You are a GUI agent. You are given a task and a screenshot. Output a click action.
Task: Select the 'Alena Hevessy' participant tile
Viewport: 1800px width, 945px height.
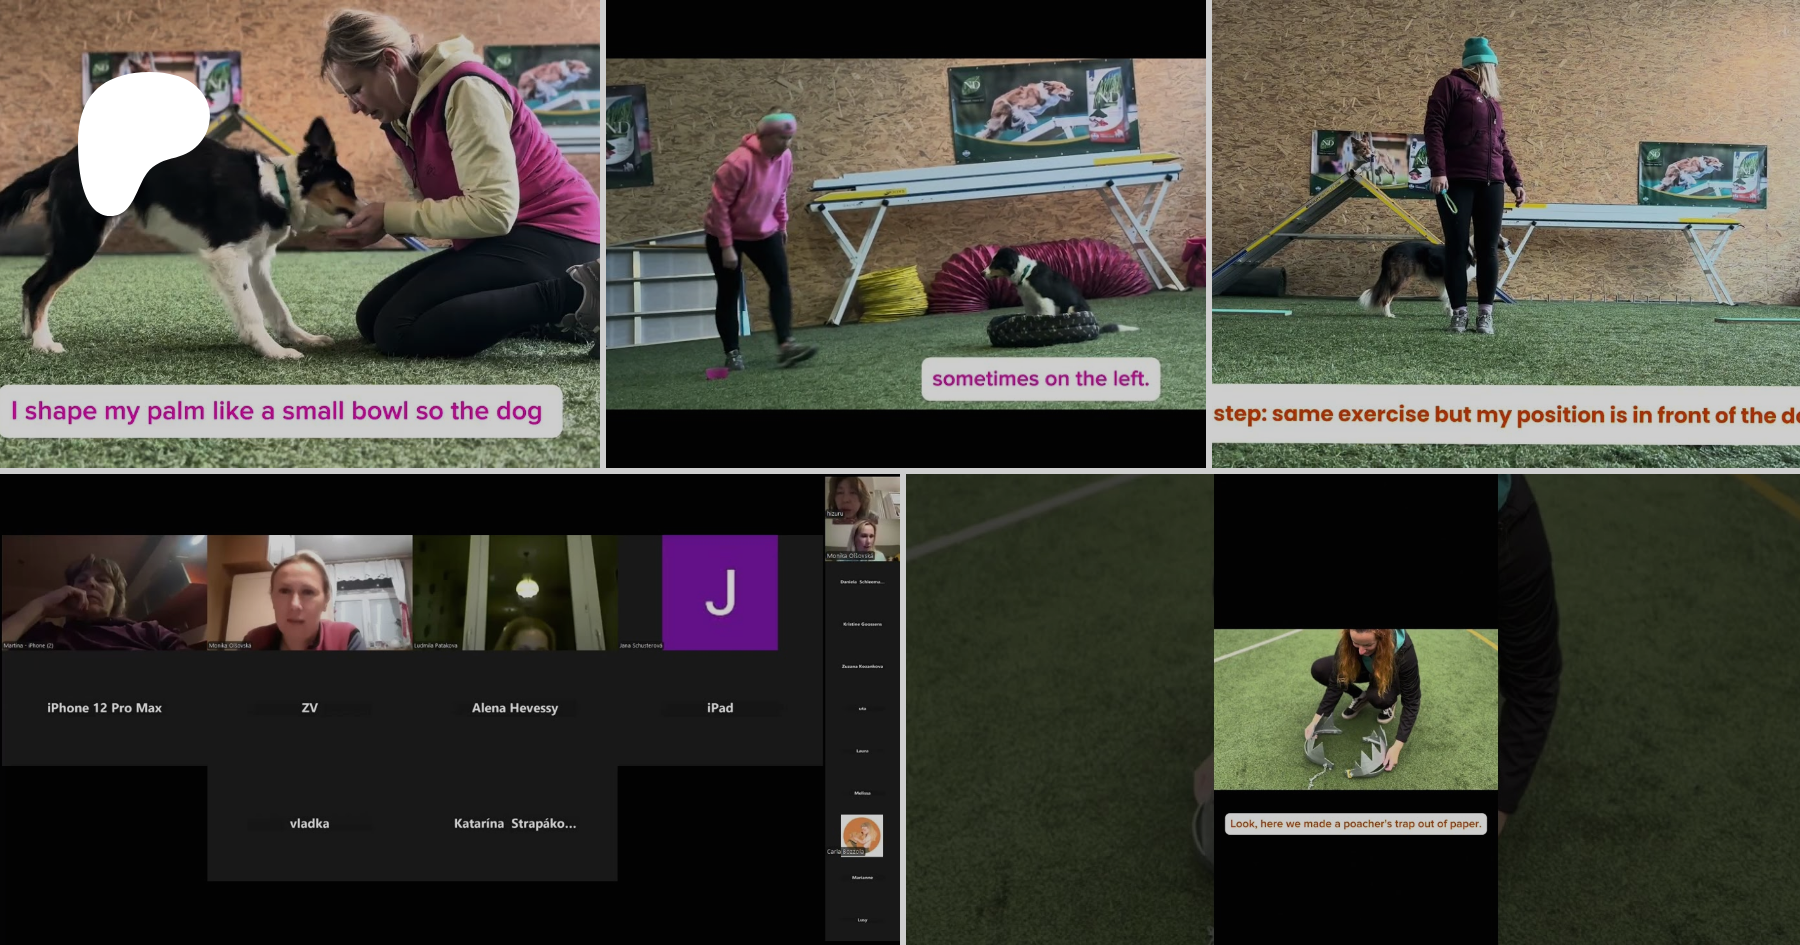point(515,708)
